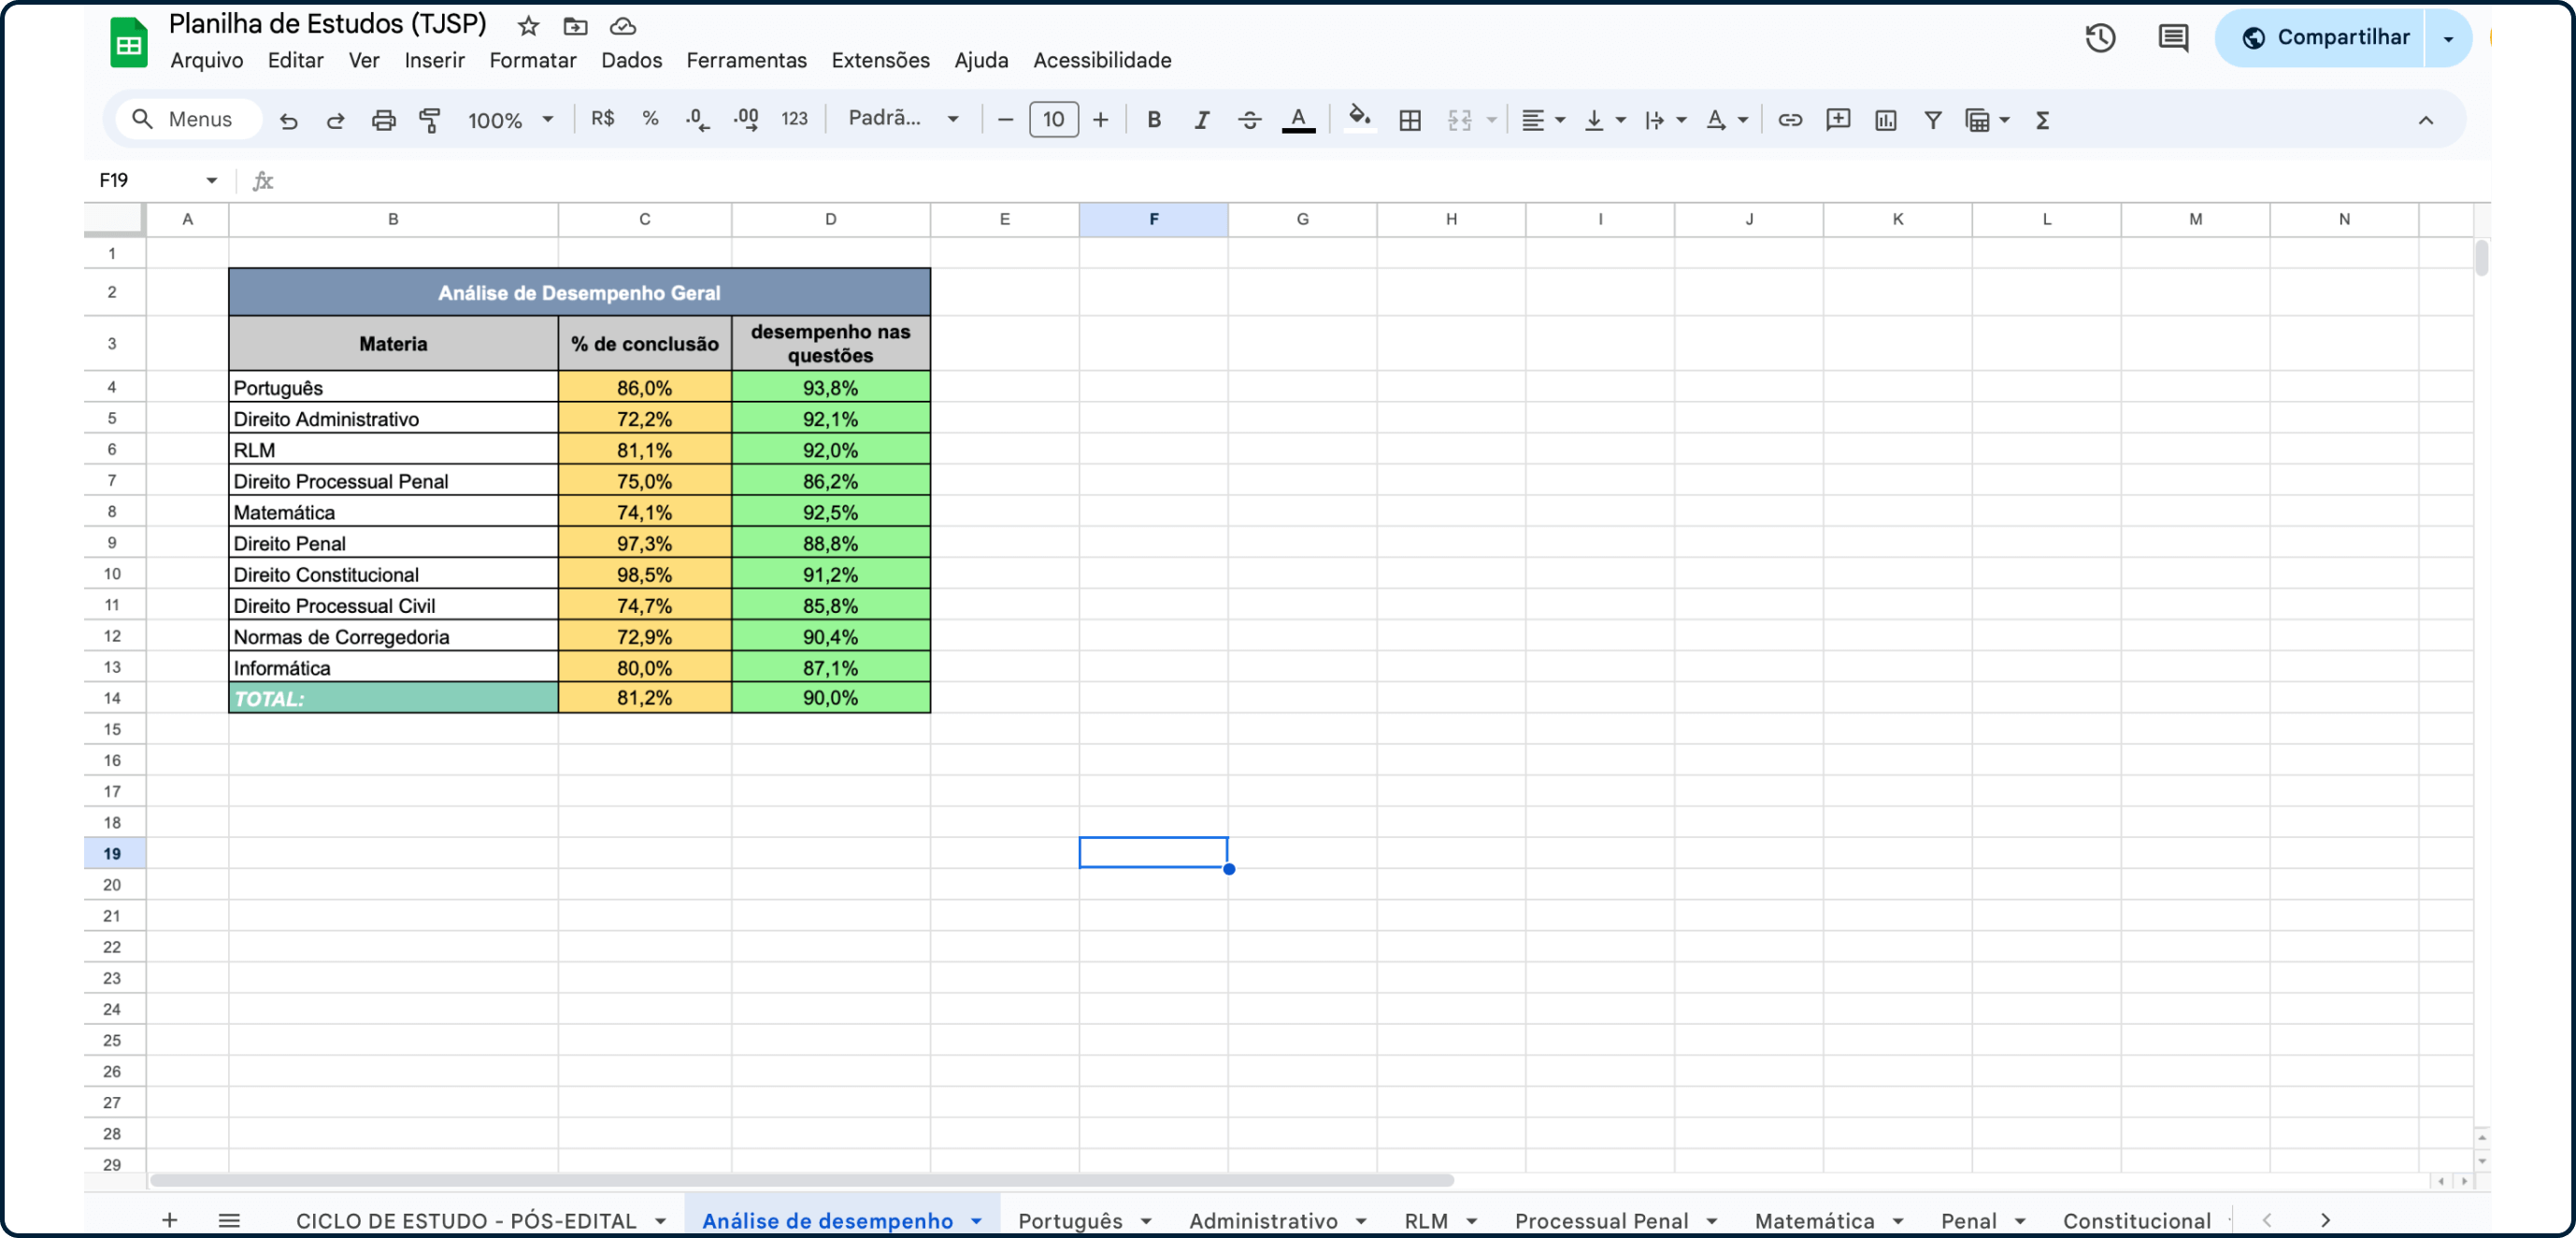Select cell with TOTAL: label

pos(393,698)
